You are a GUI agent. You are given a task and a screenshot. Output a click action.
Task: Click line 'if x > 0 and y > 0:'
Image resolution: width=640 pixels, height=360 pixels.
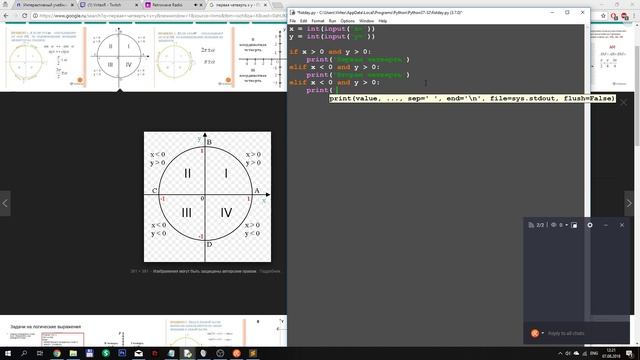[x=330, y=52]
